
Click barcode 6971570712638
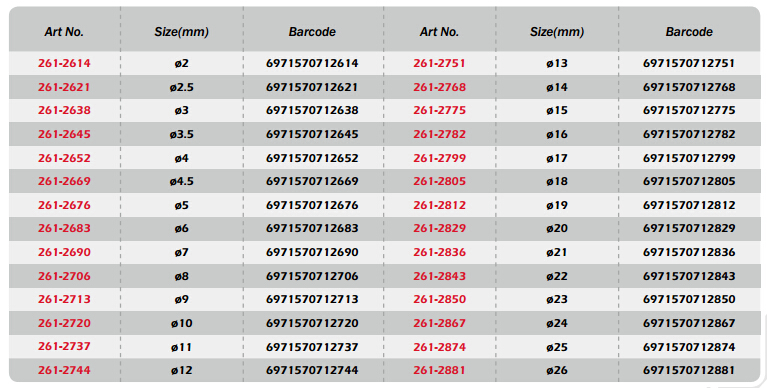tap(312, 110)
